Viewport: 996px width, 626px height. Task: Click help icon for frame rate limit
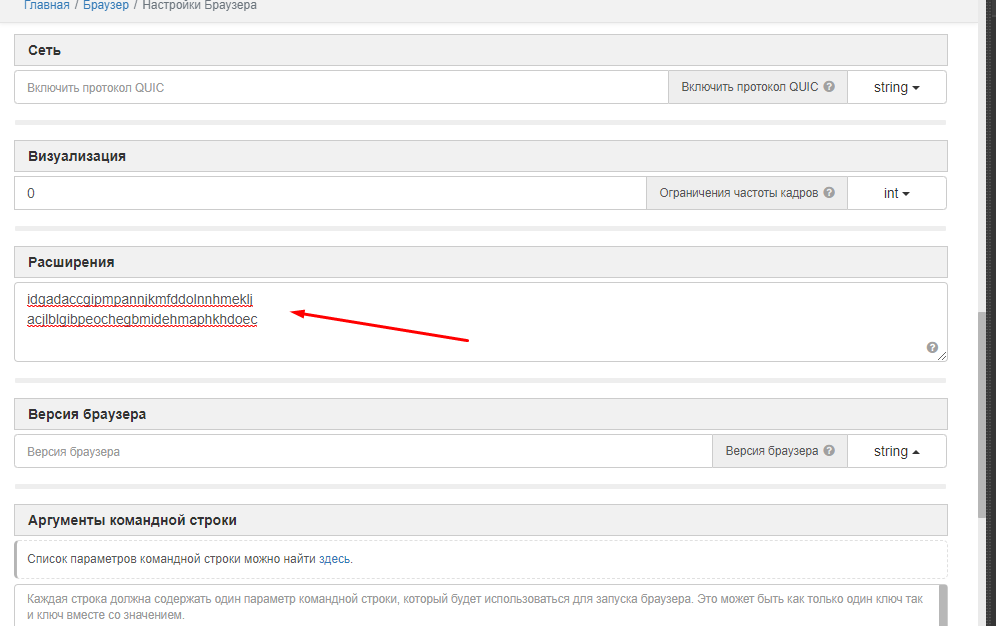(x=829, y=193)
